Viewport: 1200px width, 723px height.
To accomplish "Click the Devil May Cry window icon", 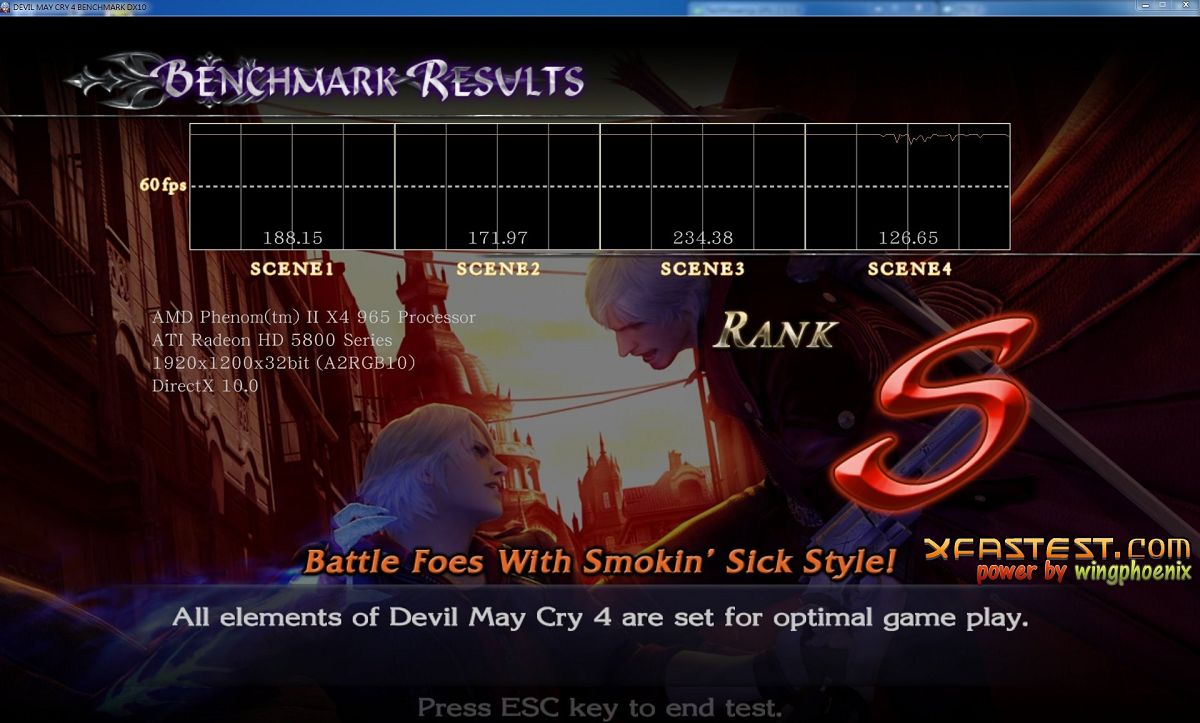I will pos(6,6).
